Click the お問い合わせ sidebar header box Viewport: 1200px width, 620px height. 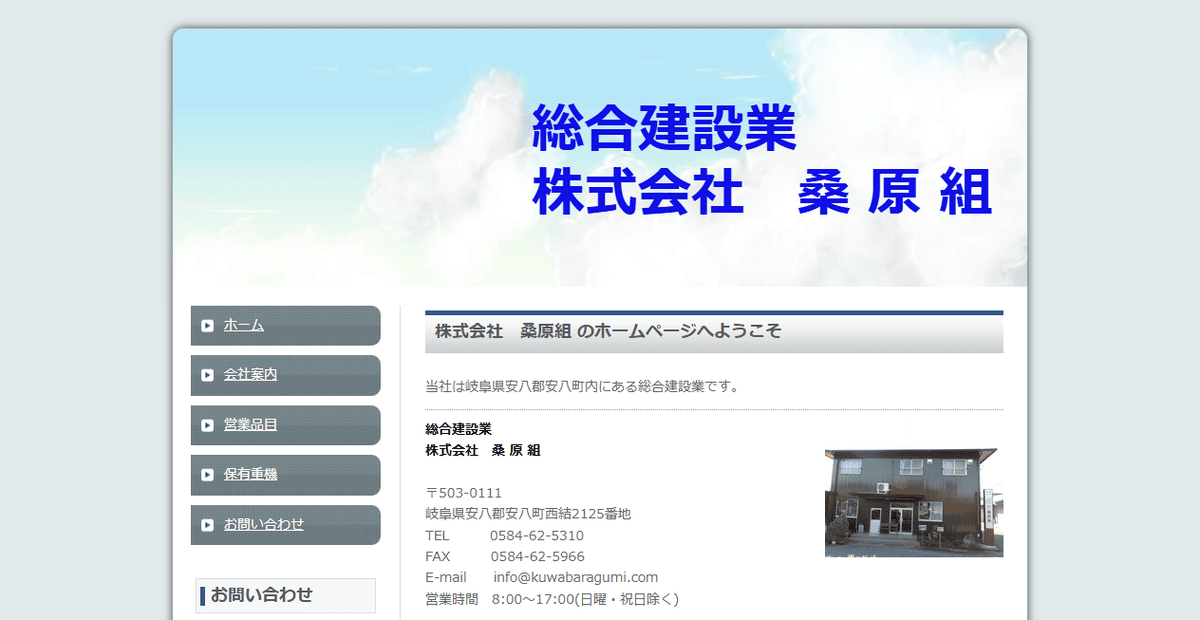pyautogui.click(x=285, y=595)
